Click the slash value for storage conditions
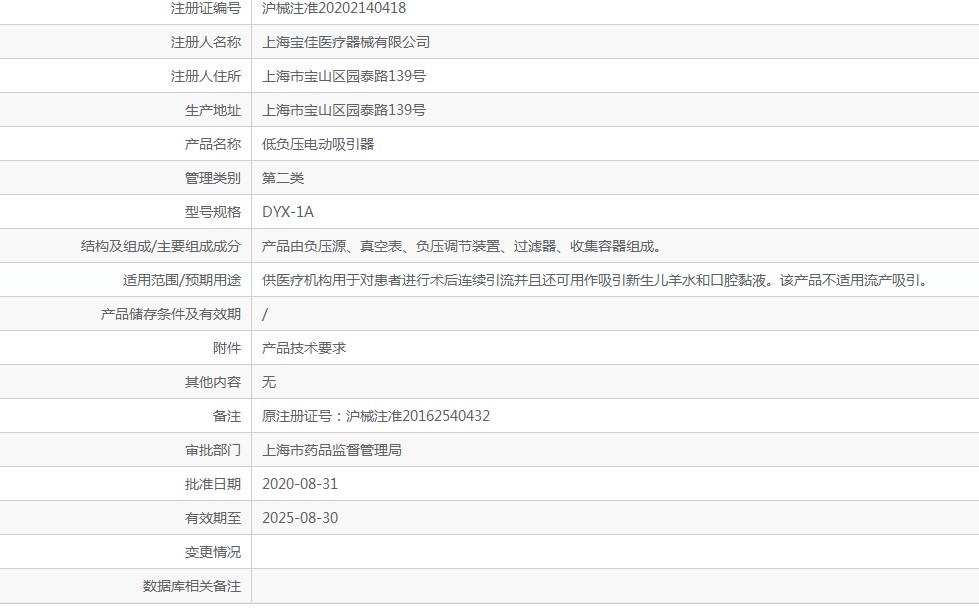 (265, 314)
